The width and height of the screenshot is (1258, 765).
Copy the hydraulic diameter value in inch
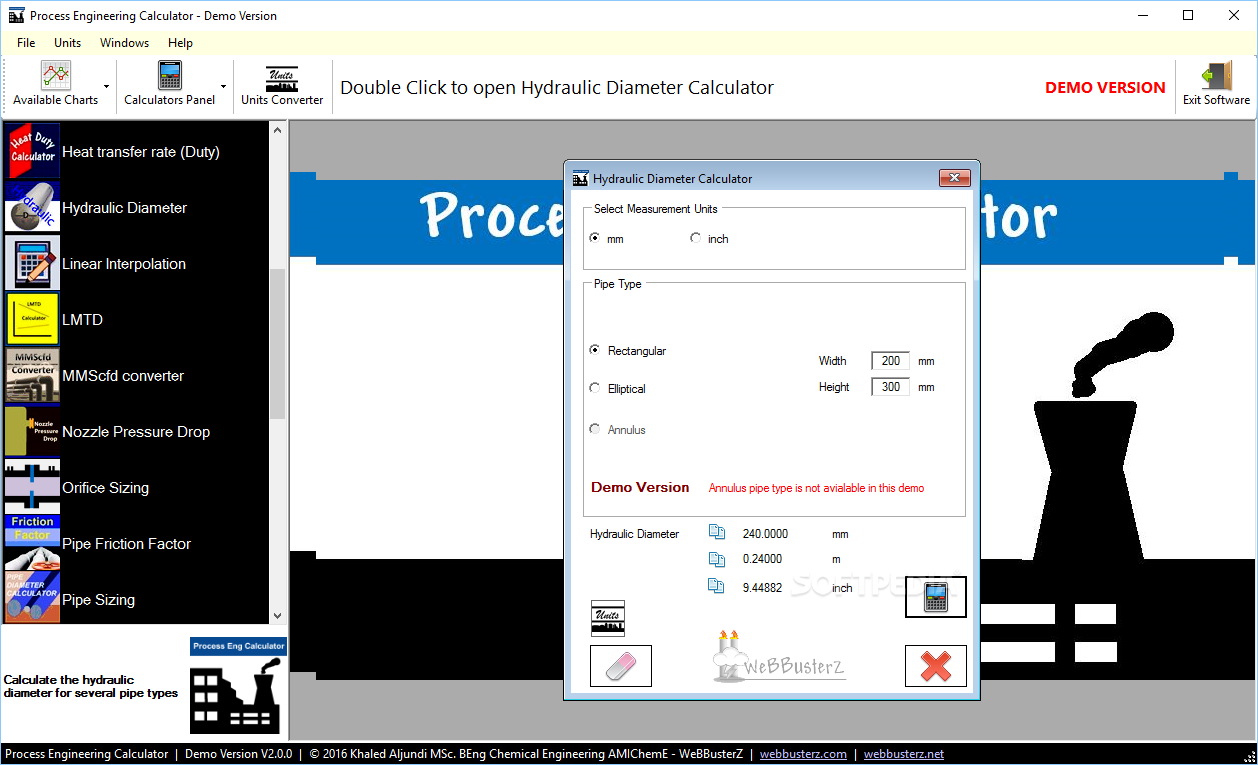tap(716, 586)
